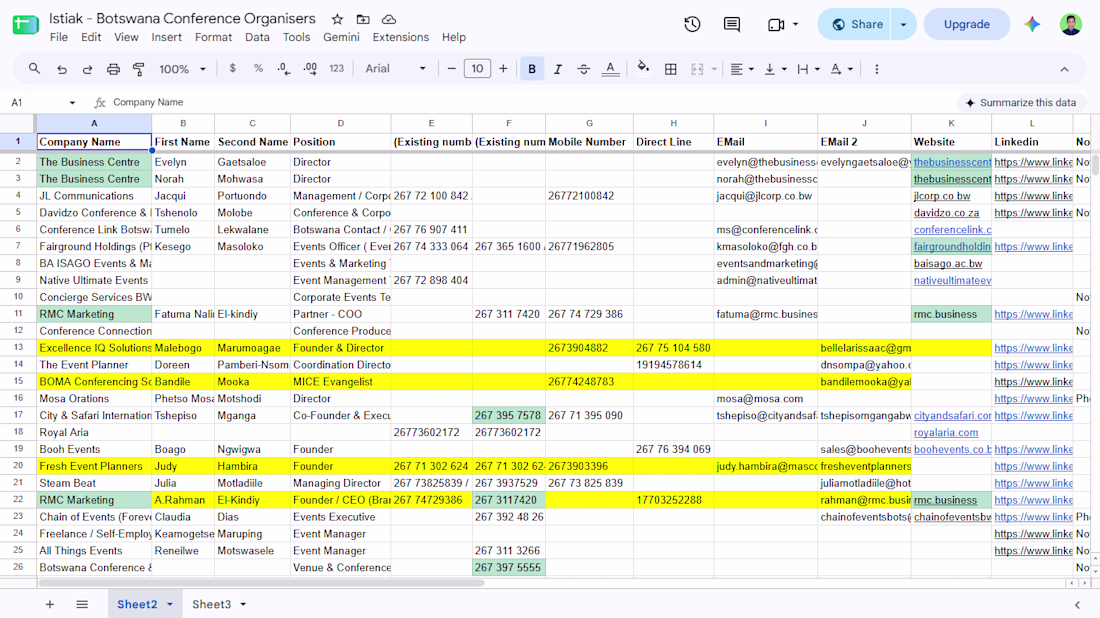Redo the last action
This screenshot has width=1100, height=618.
pos(87,69)
